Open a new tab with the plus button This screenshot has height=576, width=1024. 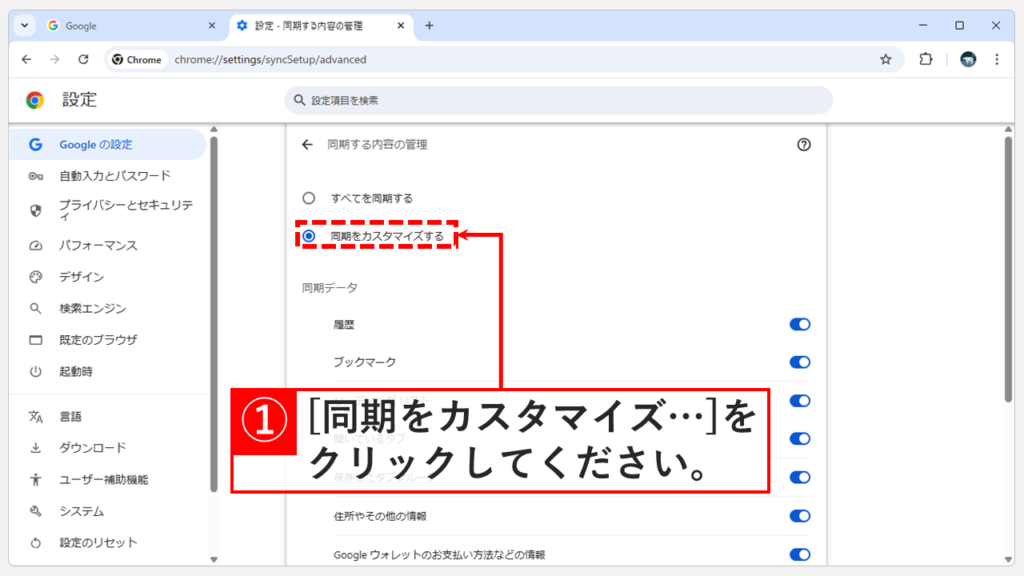tap(429, 26)
